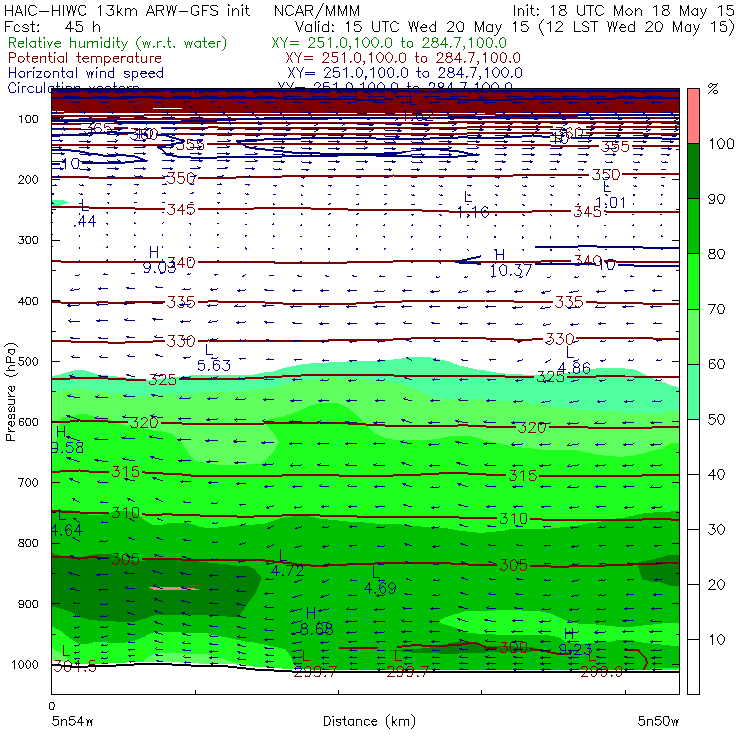The width and height of the screenshot is (740, 740).
Task: Click the 'L .44' wind minimum label
Action: tap(85, 214)
